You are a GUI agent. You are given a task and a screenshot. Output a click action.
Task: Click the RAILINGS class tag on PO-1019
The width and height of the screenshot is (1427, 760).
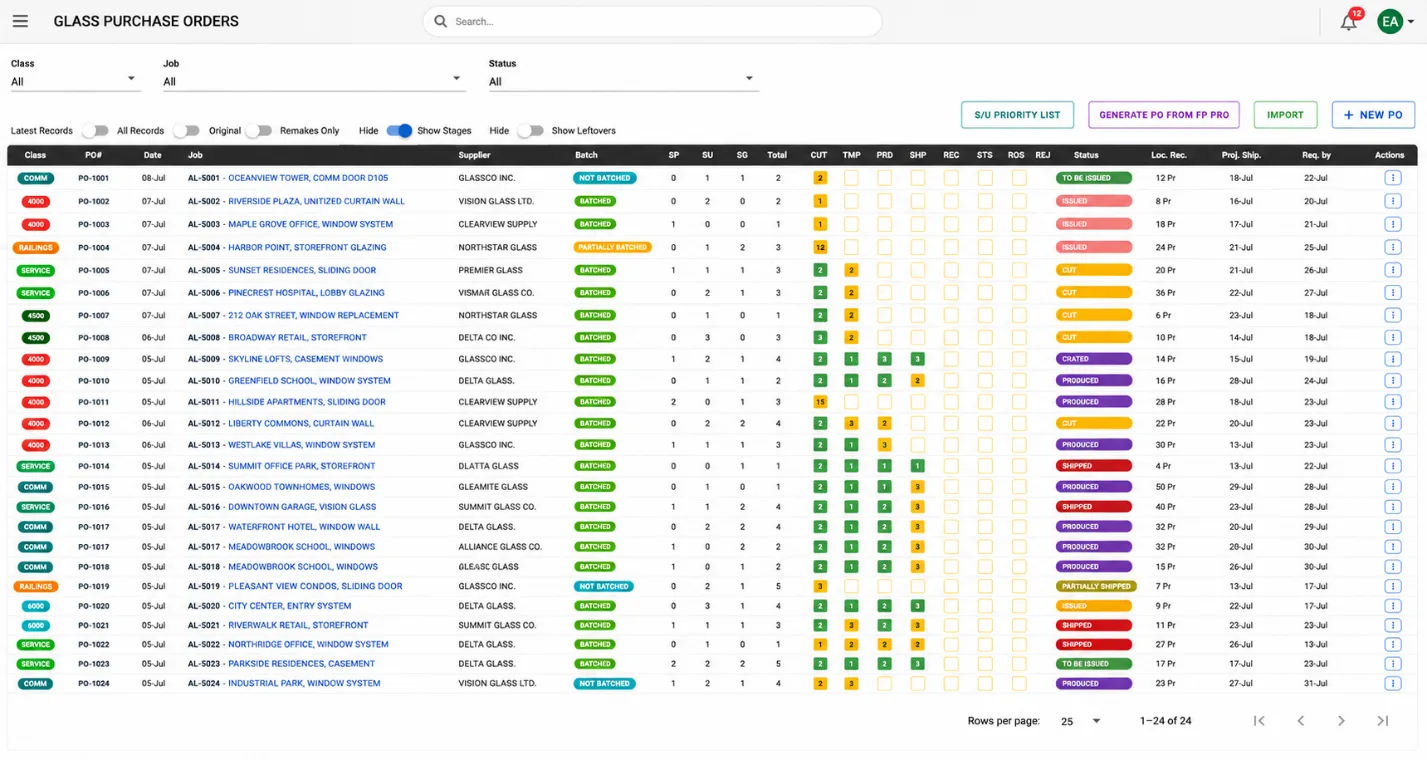(x=35, y=587)
